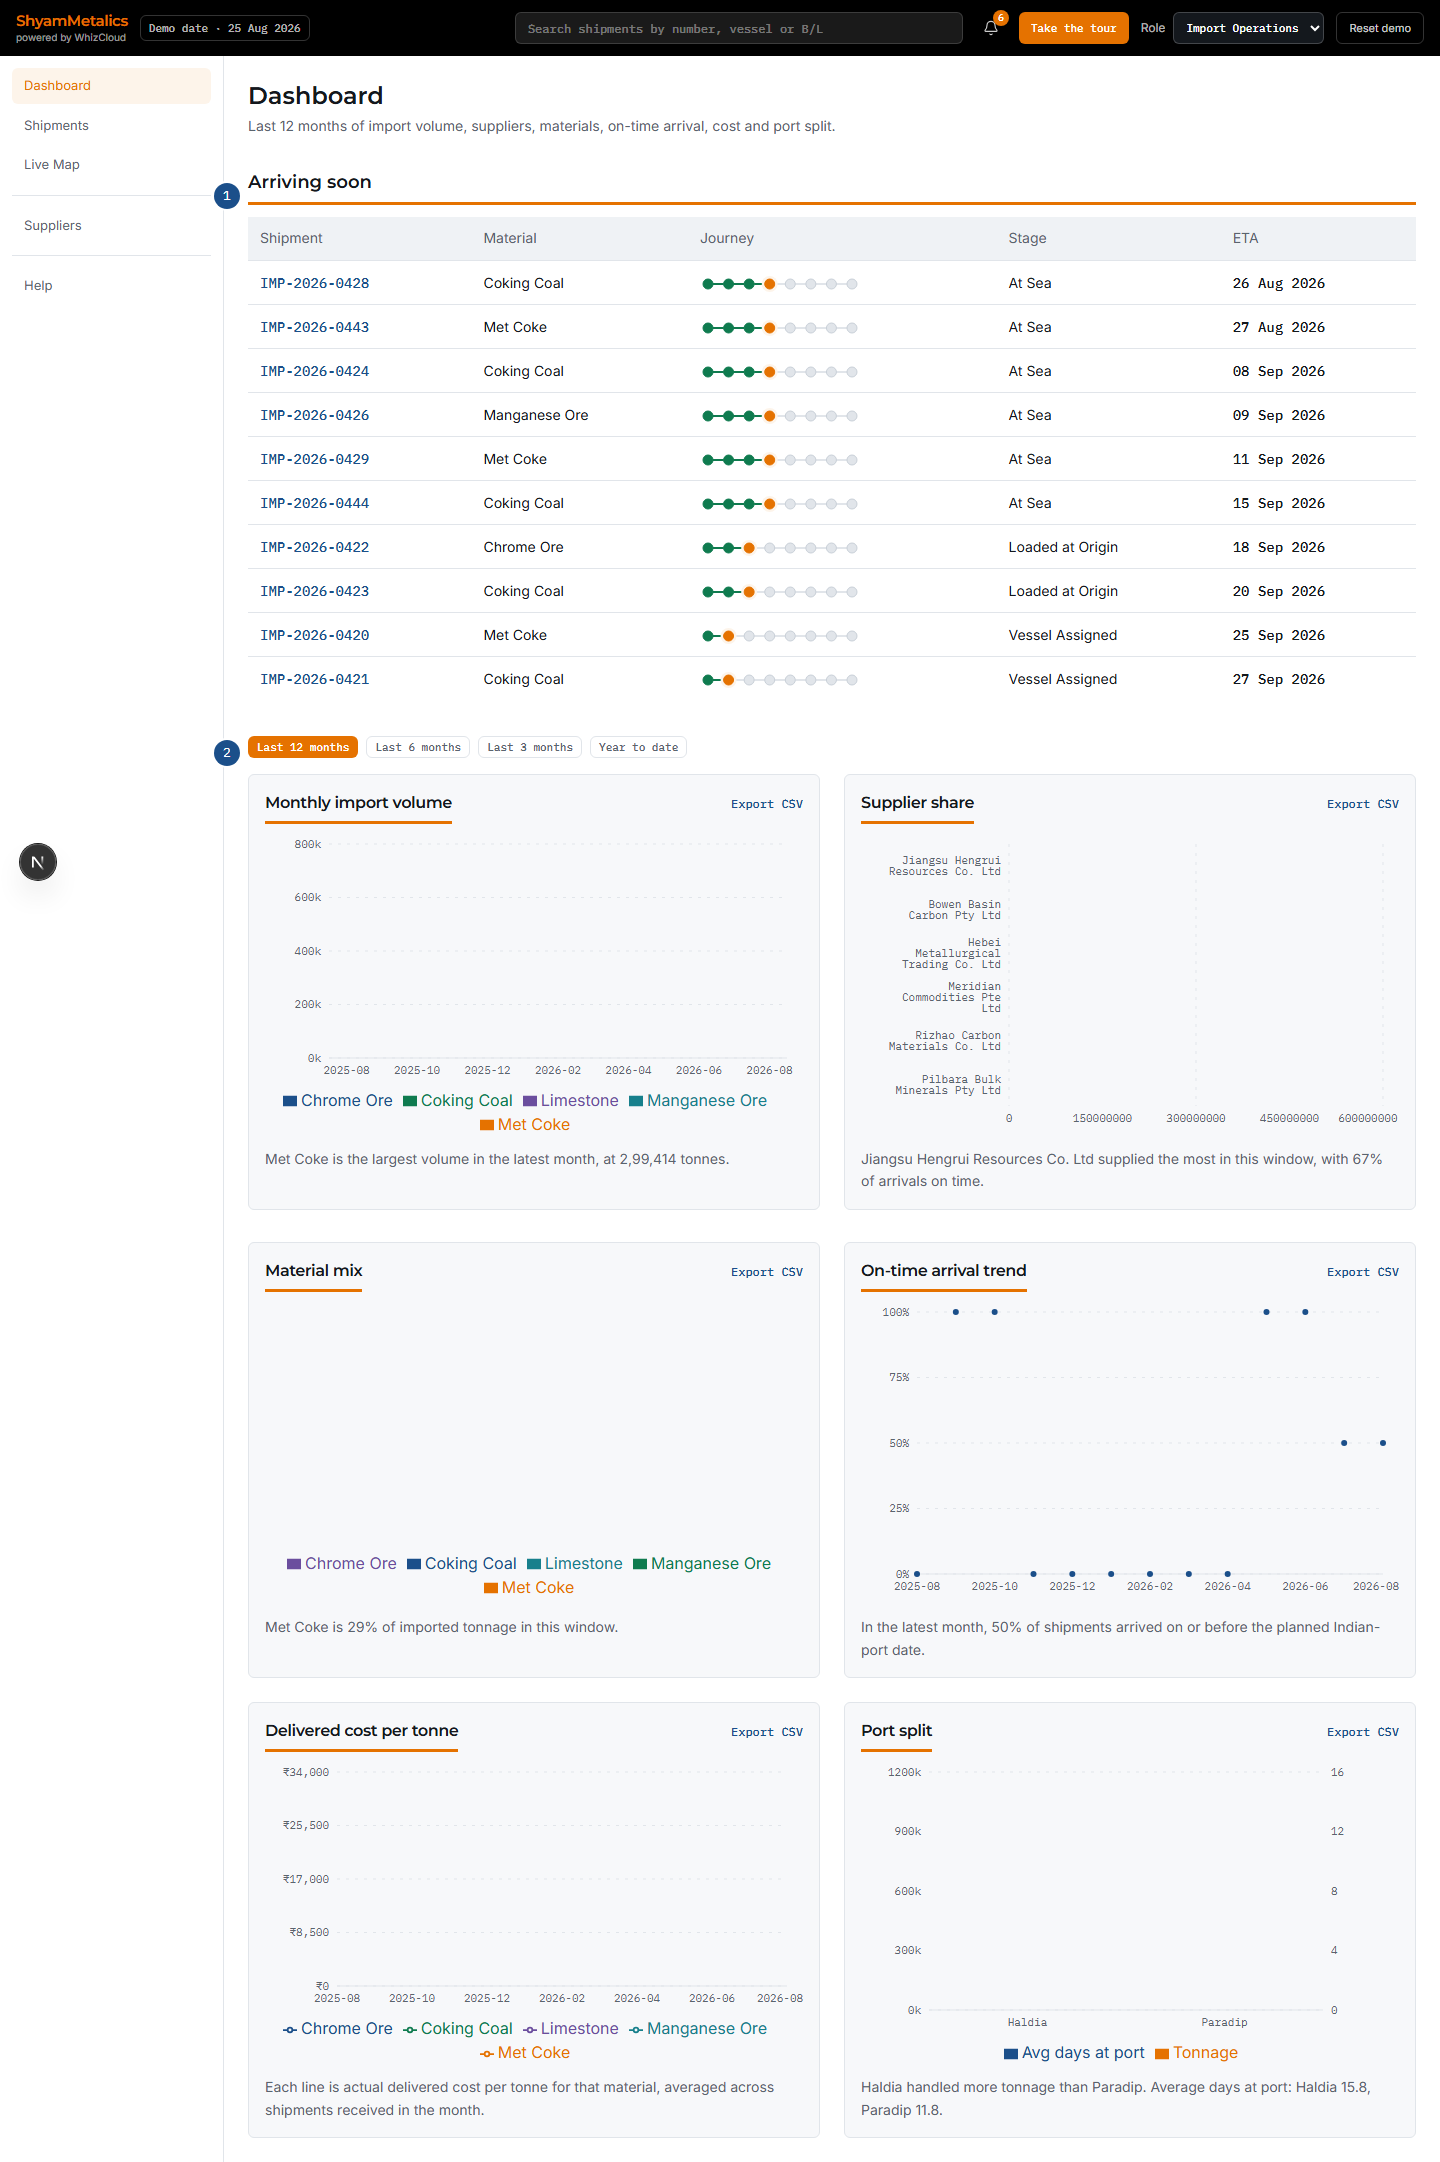
Task: Focus the shipment search field
Action: pos(739,28)
